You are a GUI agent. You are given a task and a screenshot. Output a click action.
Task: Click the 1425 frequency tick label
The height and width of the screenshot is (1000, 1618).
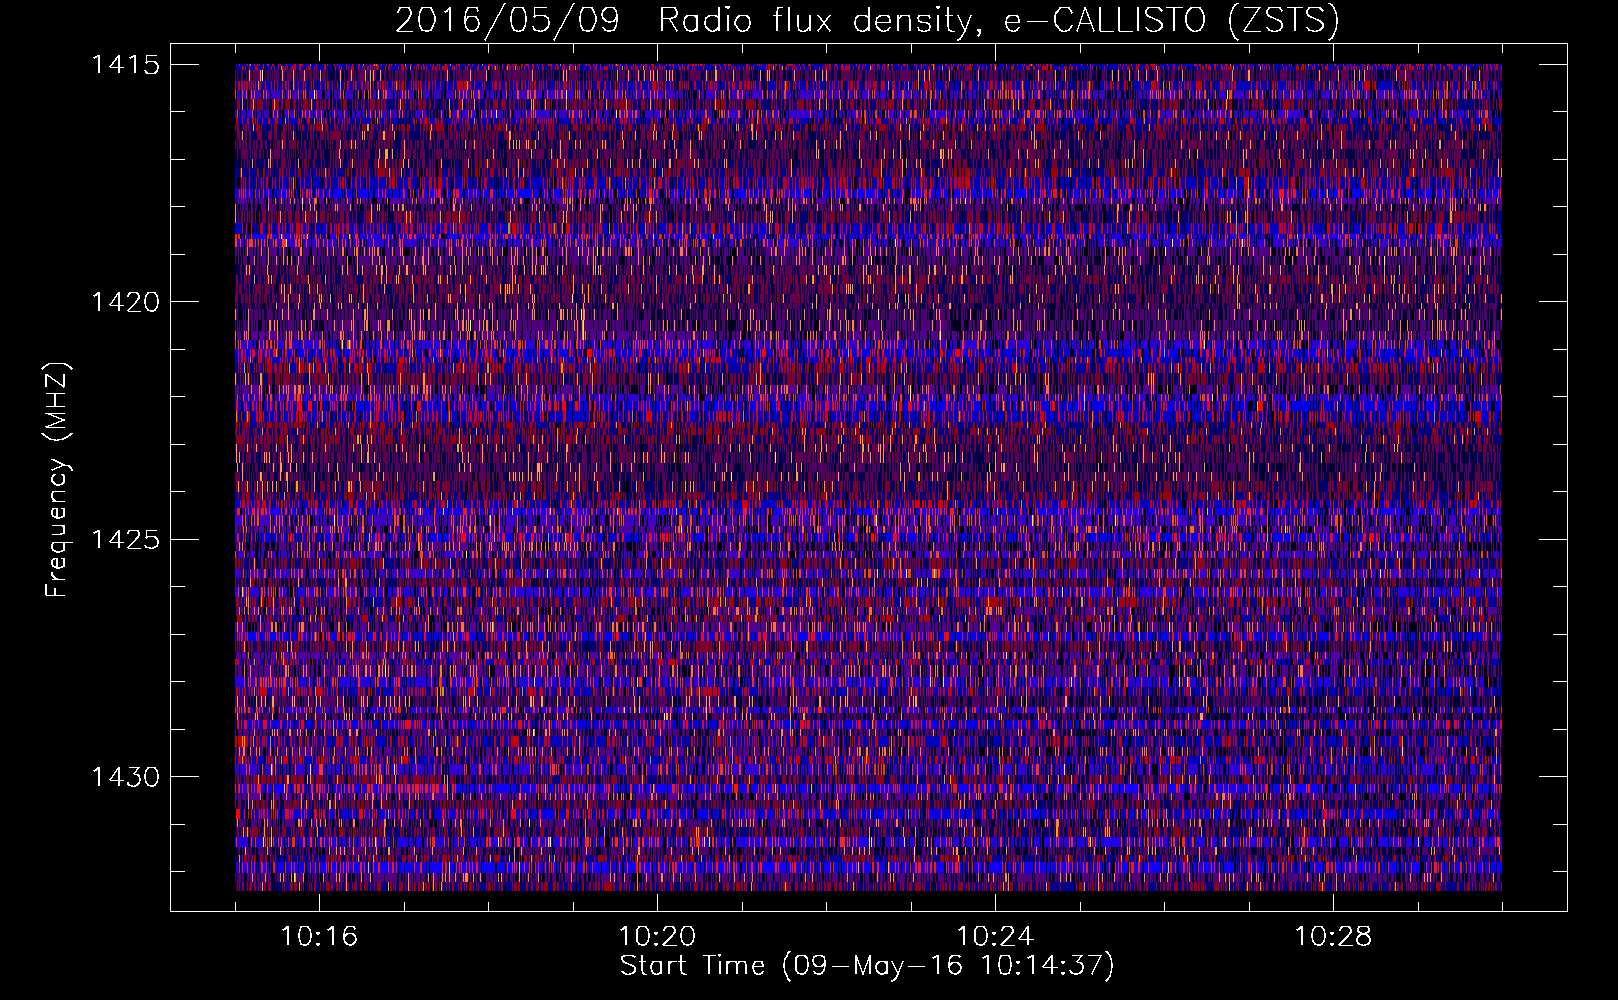[125, 540]
